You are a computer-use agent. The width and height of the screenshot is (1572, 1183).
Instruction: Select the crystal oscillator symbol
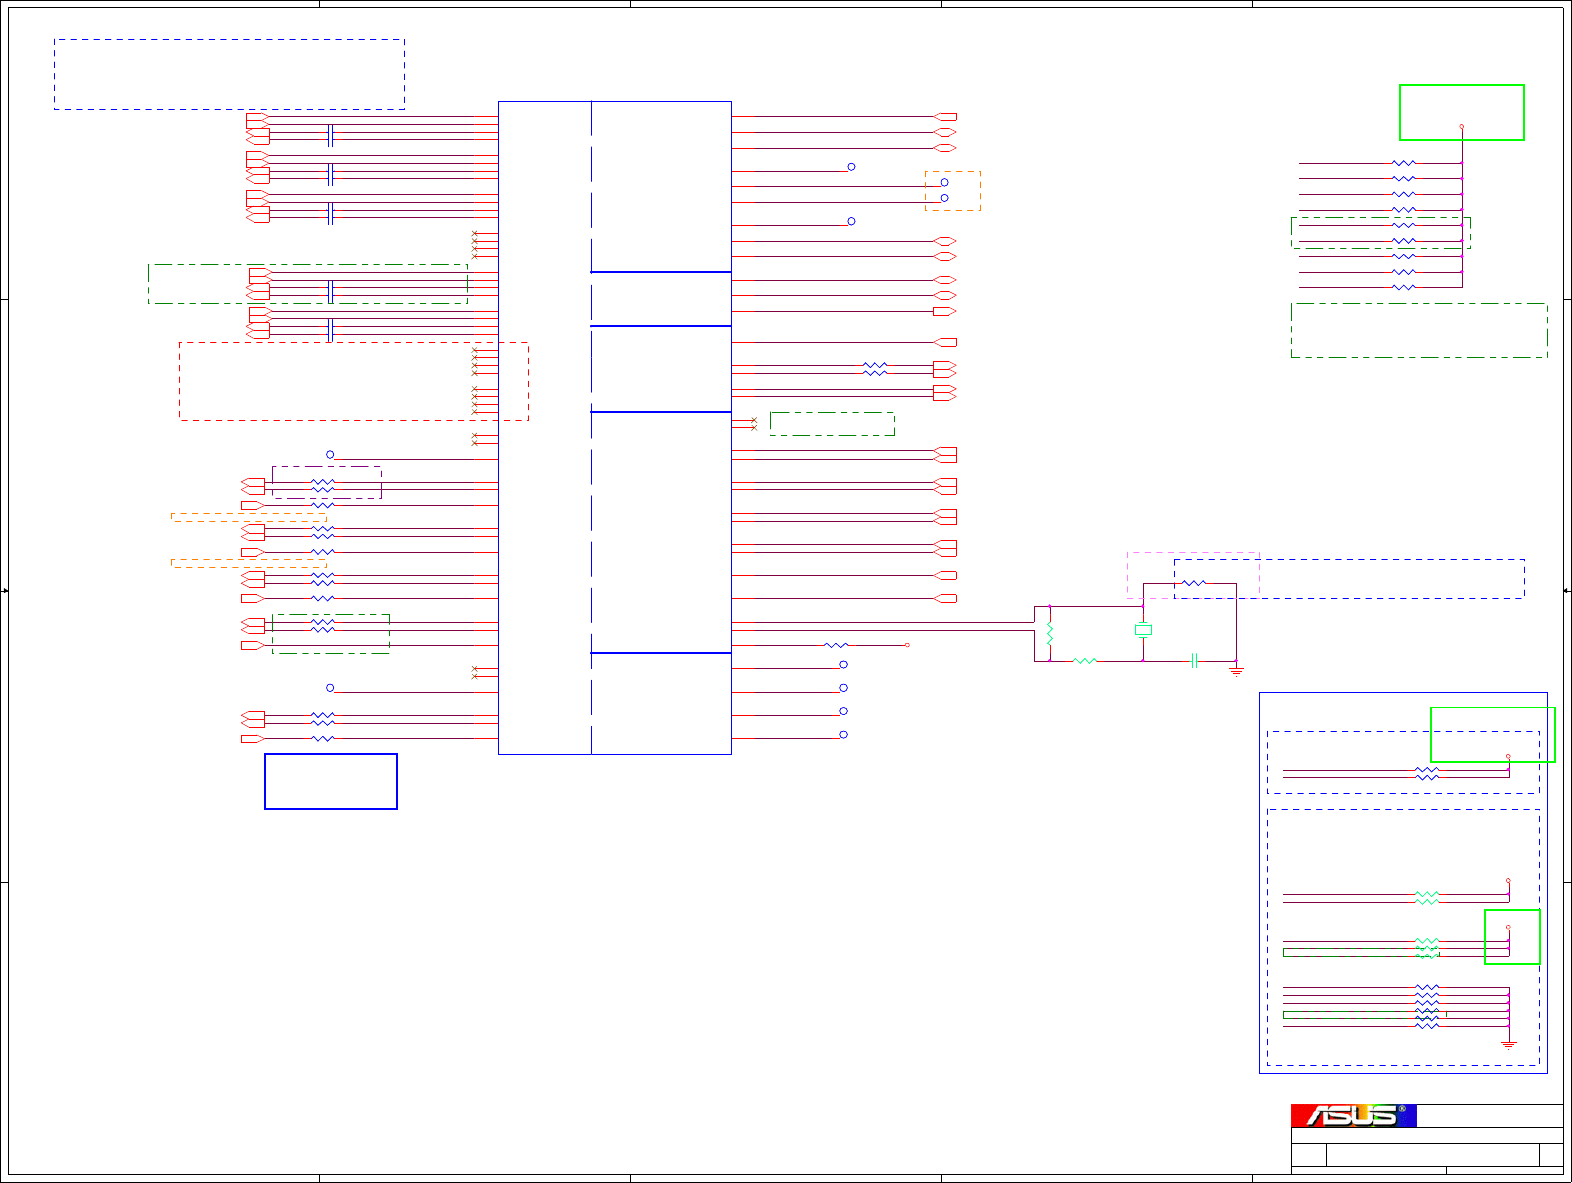(x=1143, y=630)
